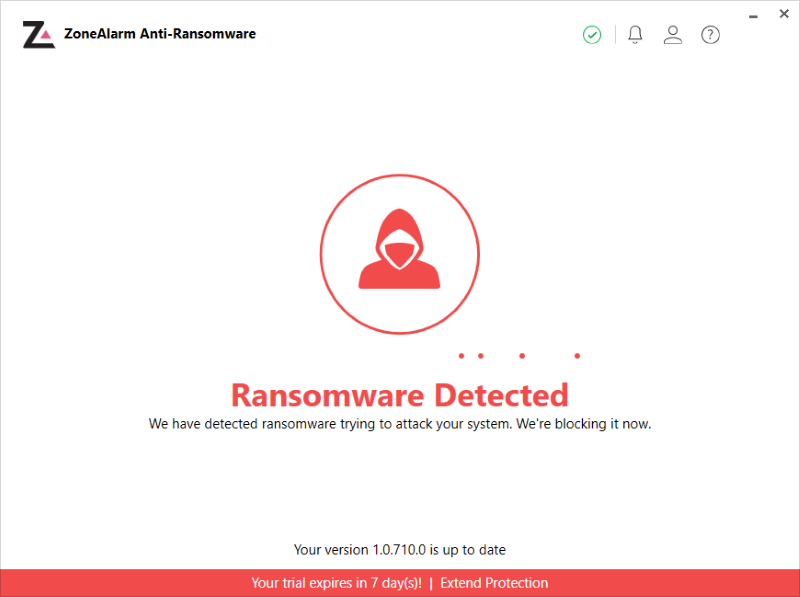This screenshot has height=597, width=800.
Task: Click the "ZoneAlarm Anti-Ransomware" title text
Action: coord(160,34)
